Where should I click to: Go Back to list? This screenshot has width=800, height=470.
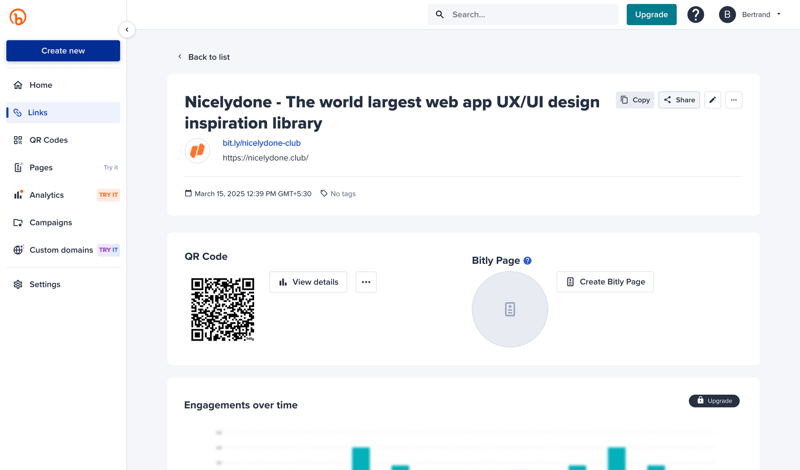pos(204,57)
